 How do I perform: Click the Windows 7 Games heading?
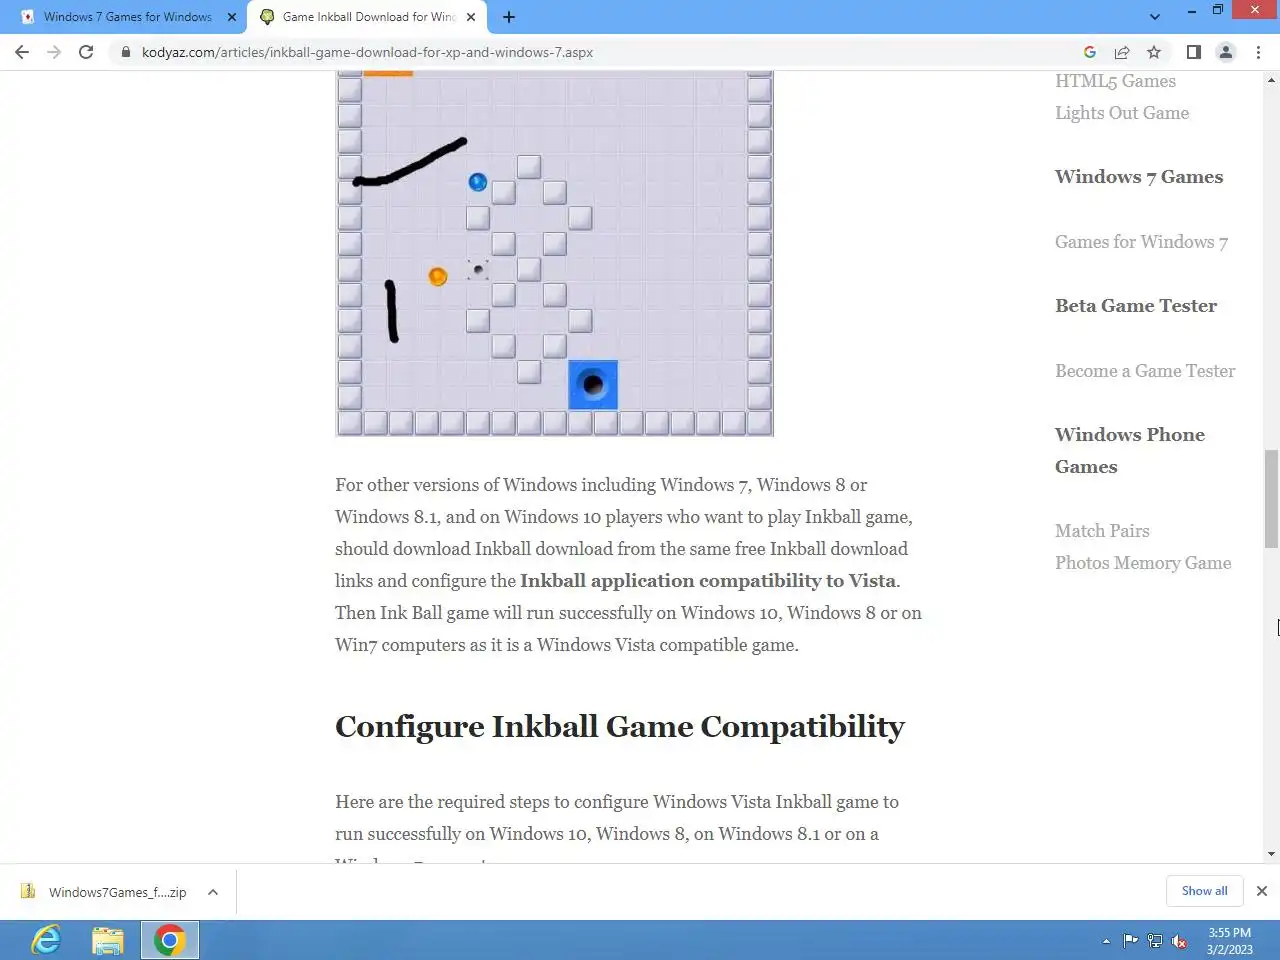1139,177
